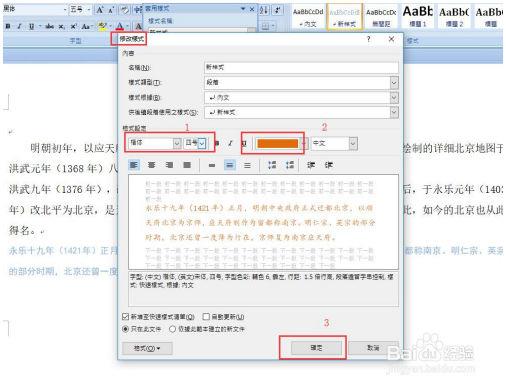This screenshot has height=389, width=506.
Task: Click justify alignment icon in dialog
Action: (187, 165)
